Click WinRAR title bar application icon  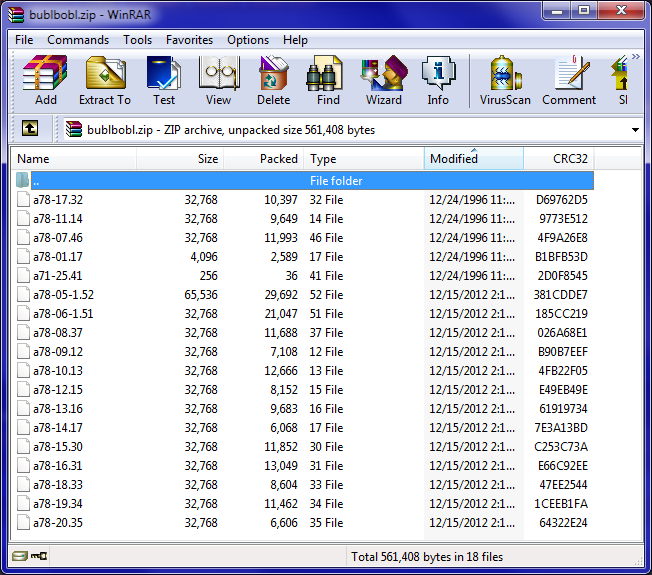[17, 15]
